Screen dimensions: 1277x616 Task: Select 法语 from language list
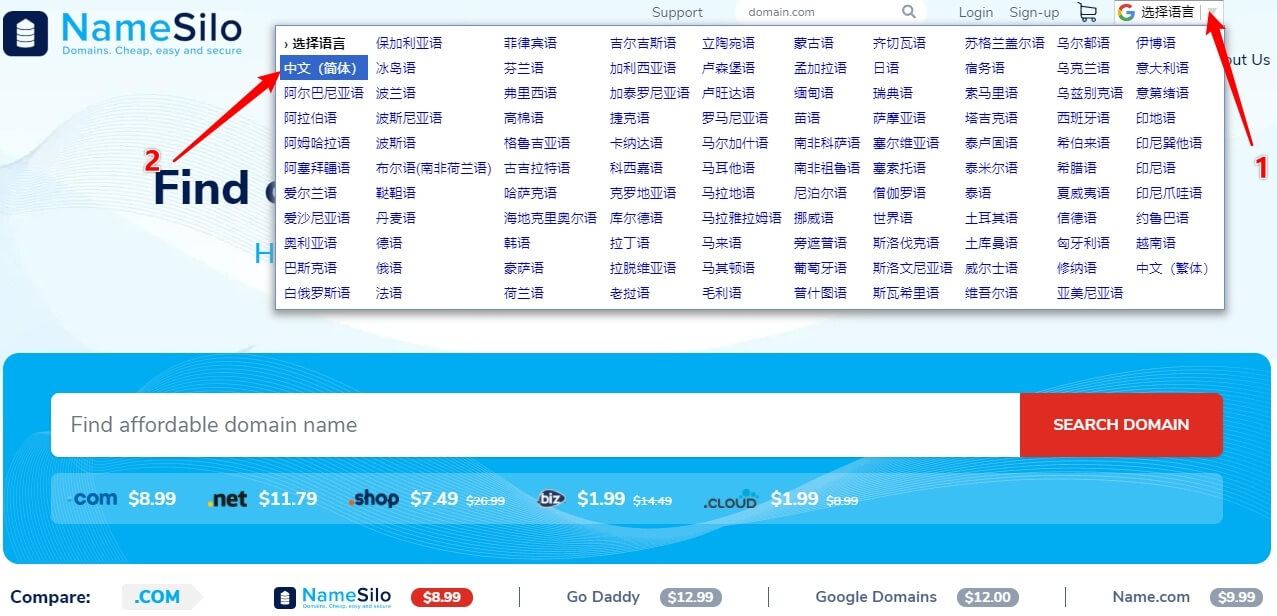pyautogui.click(x=389, y=293)
